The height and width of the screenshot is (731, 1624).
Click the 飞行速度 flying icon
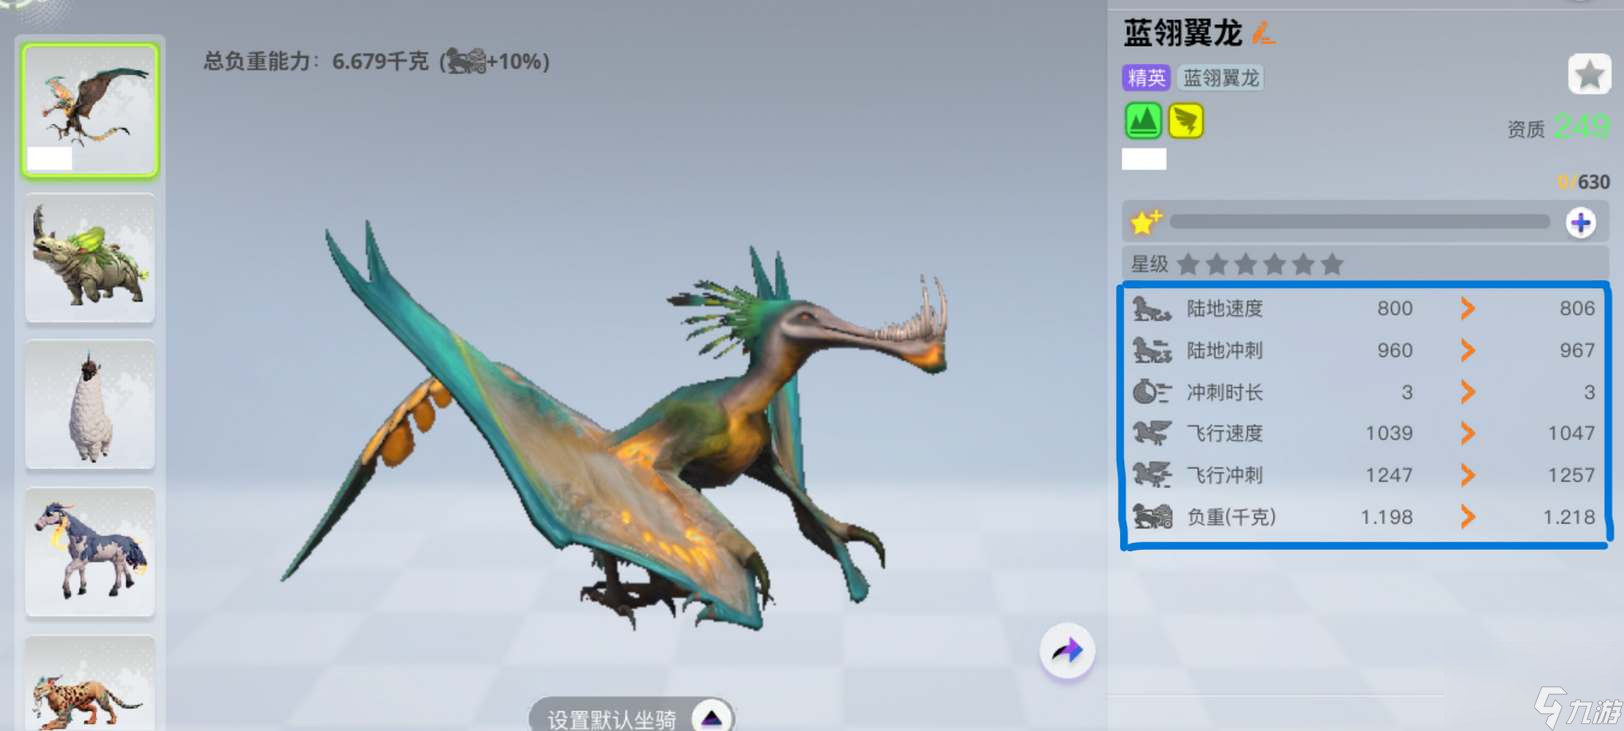tap(1151, 433)
